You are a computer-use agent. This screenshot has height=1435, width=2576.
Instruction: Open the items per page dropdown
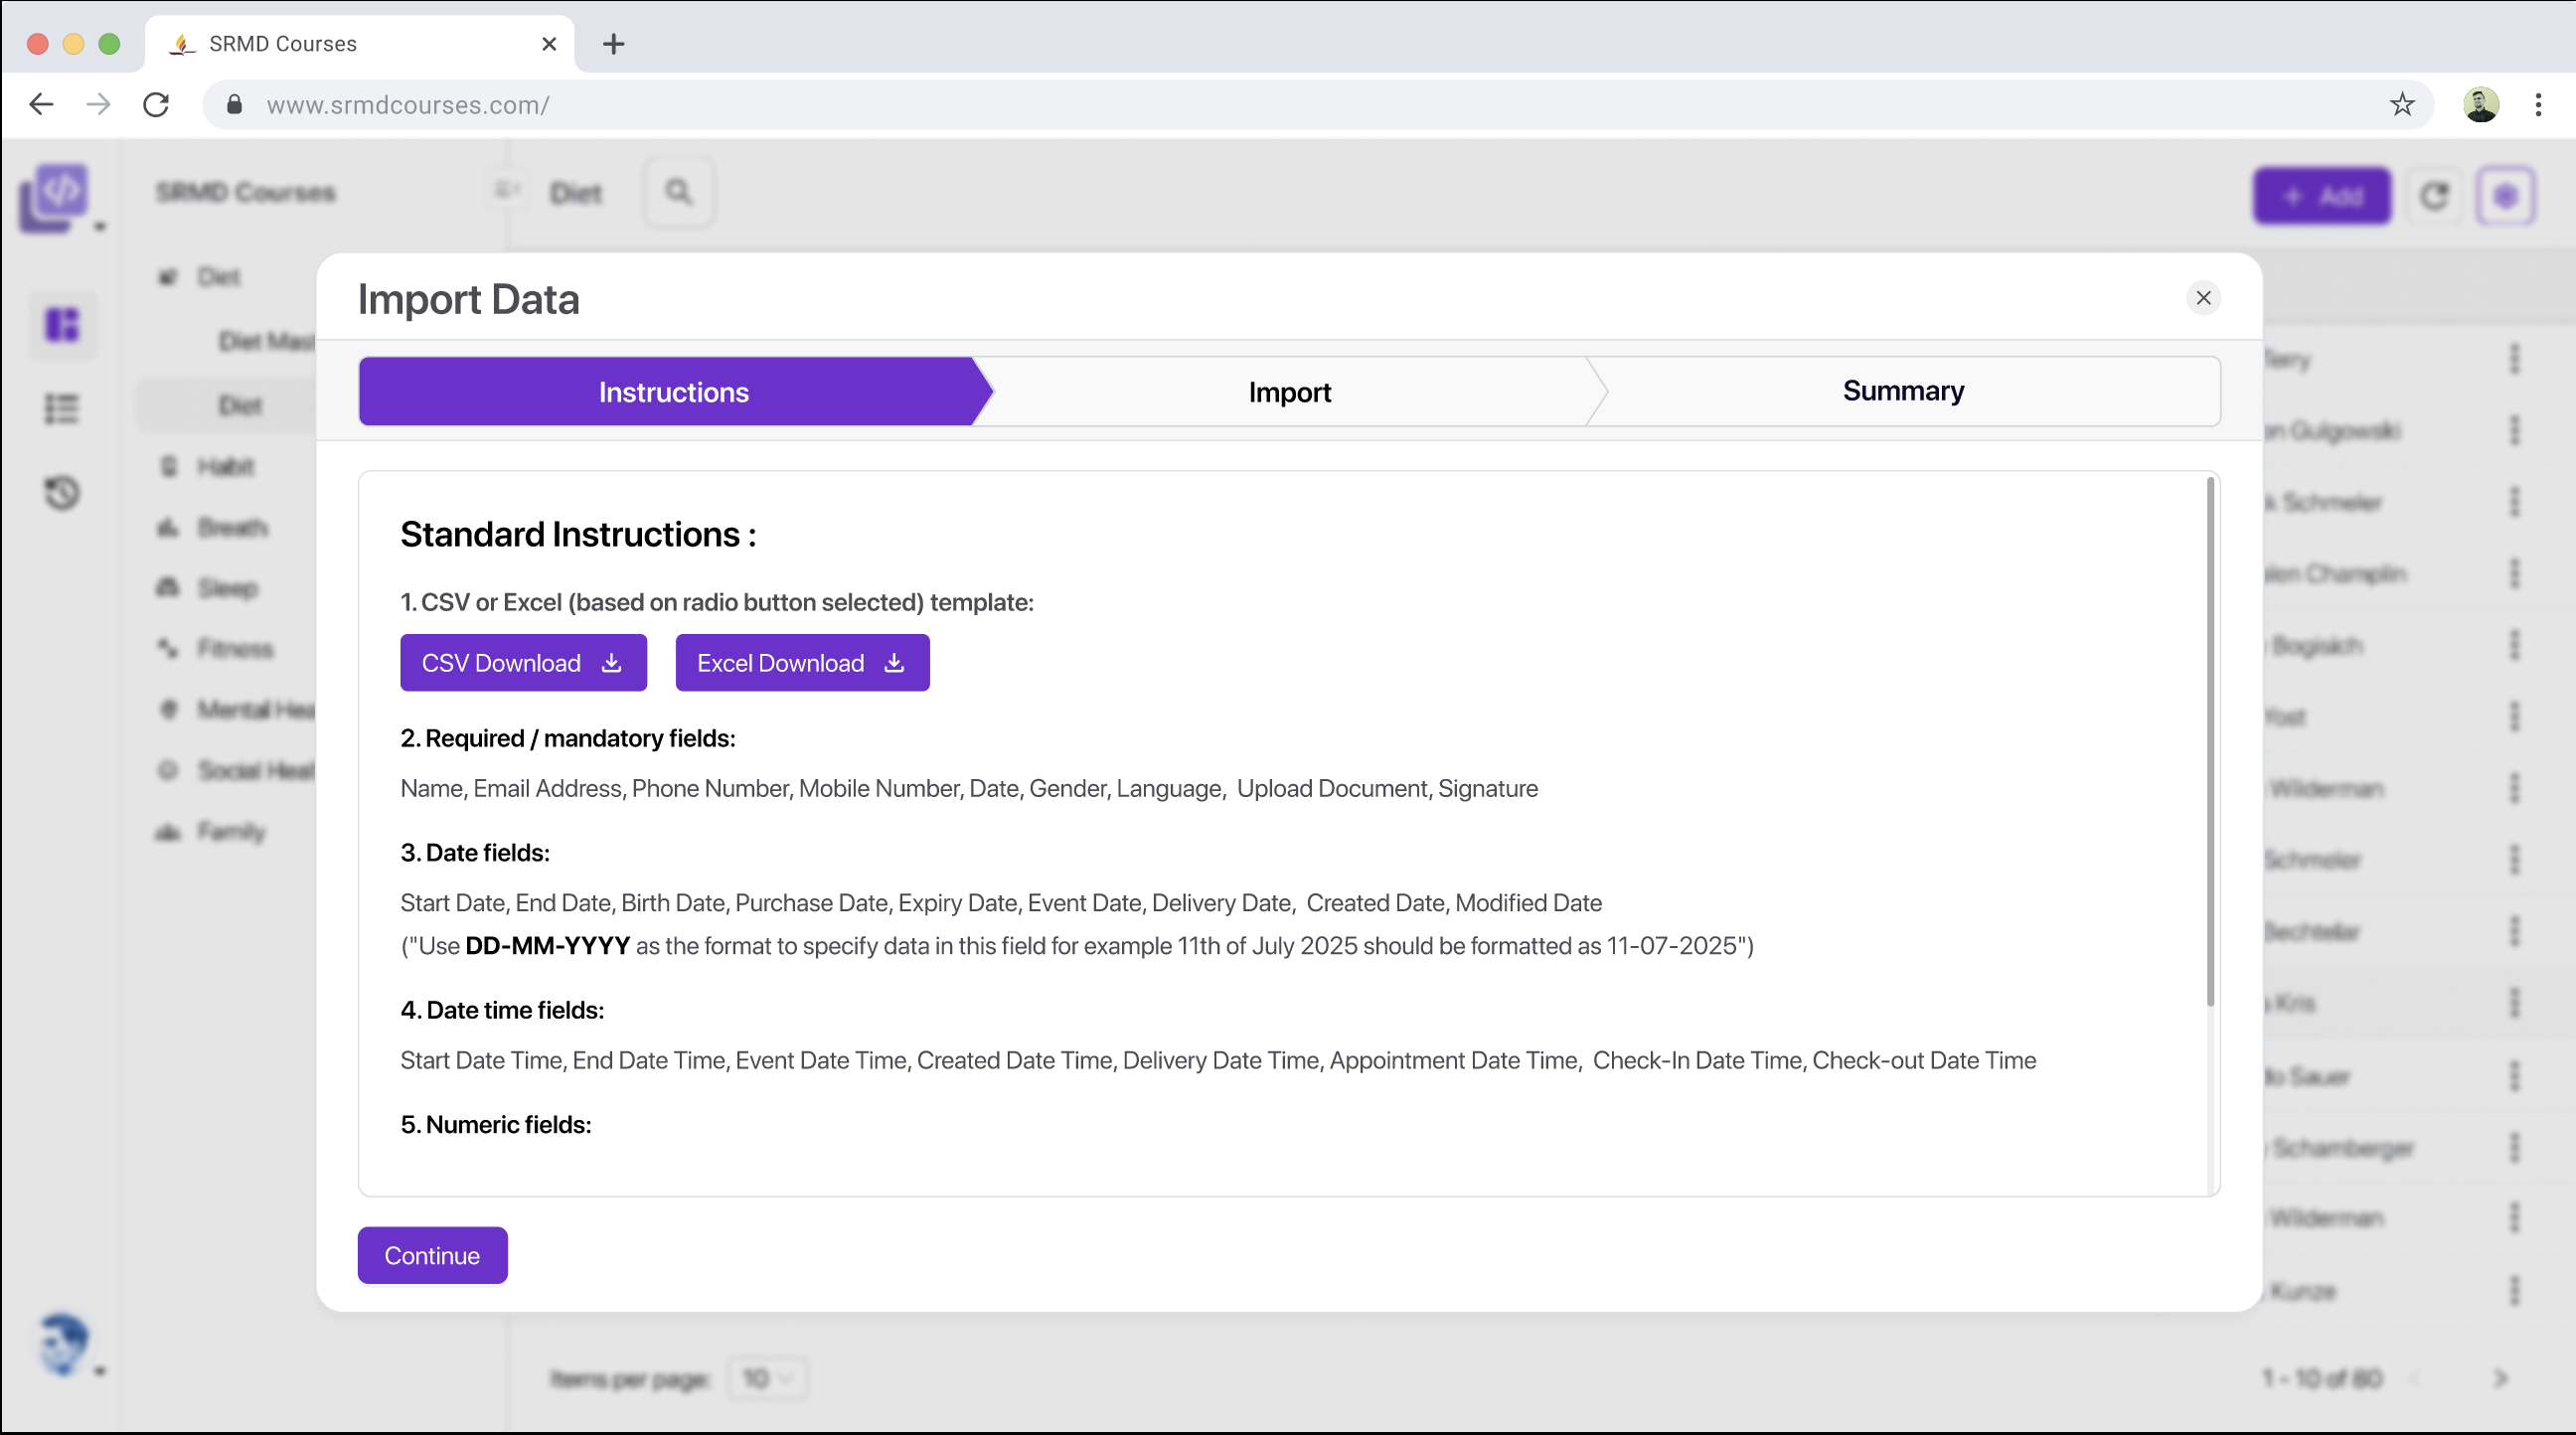point(767,1378)
